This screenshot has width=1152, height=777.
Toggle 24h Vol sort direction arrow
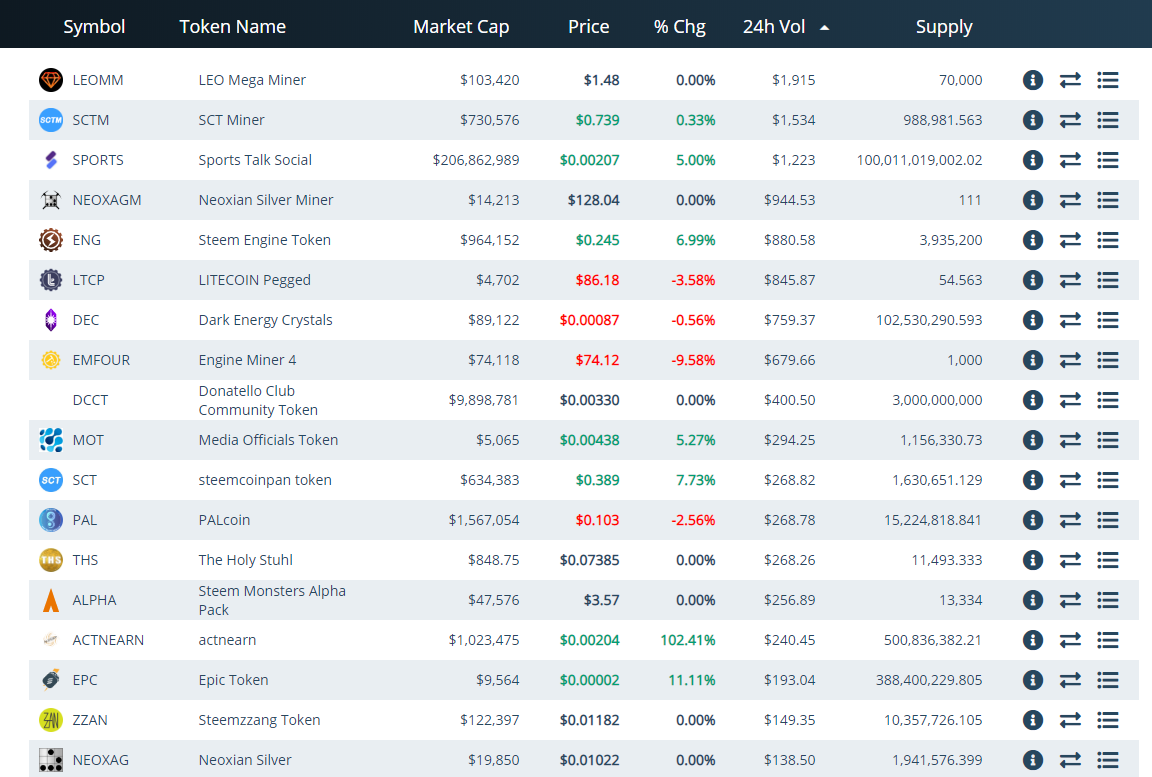(x=824, y=28)
